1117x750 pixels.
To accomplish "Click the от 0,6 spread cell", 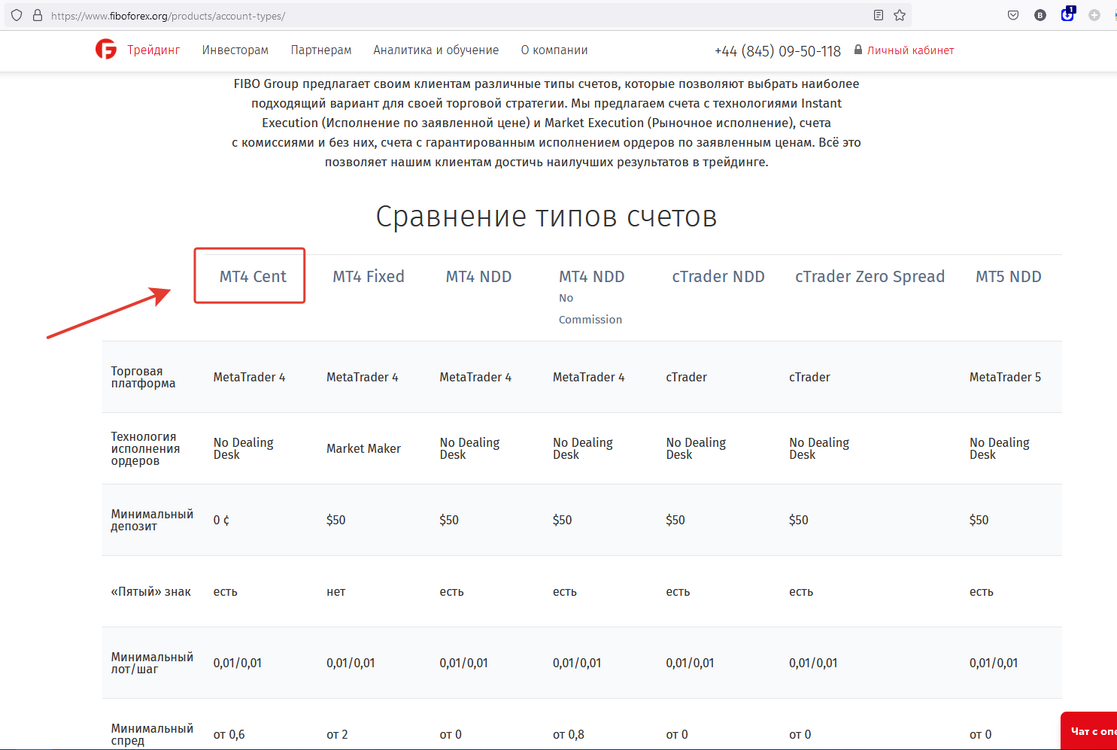I will 229,734.
